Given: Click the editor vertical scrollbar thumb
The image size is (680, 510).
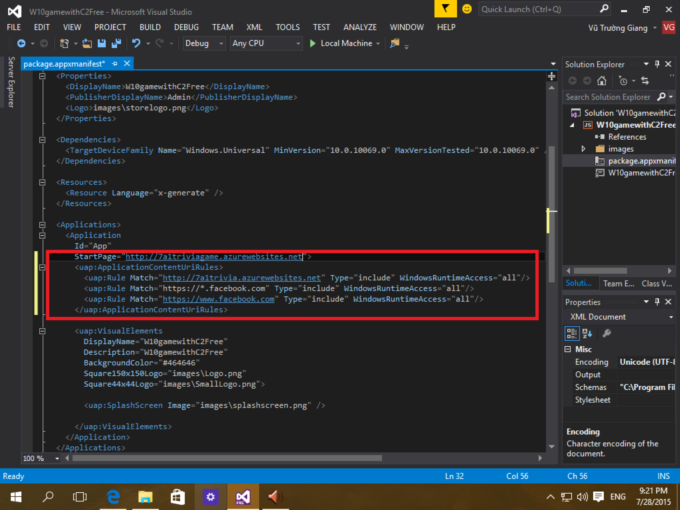Looking at the screenshot, I should click(552, 214).
